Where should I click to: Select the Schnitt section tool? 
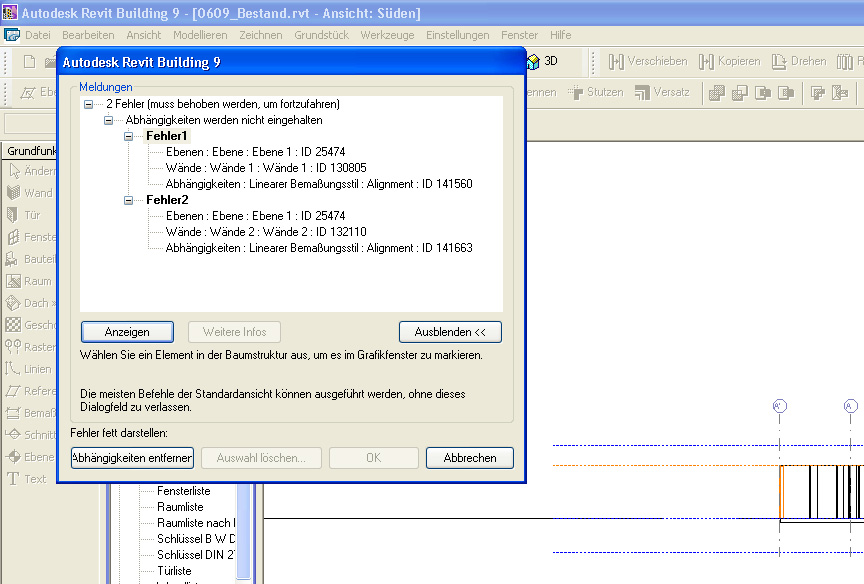tap(31, 435)
